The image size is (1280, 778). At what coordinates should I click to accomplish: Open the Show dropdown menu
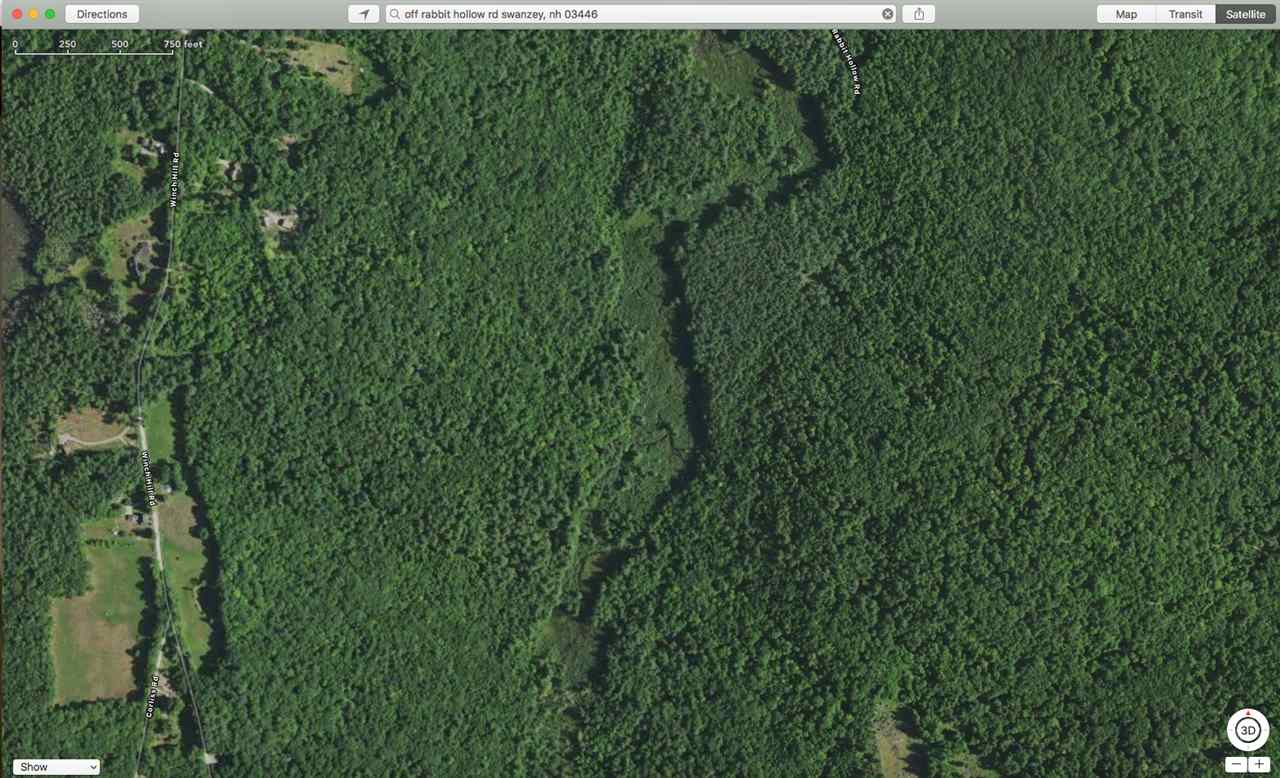pos(57,767)
